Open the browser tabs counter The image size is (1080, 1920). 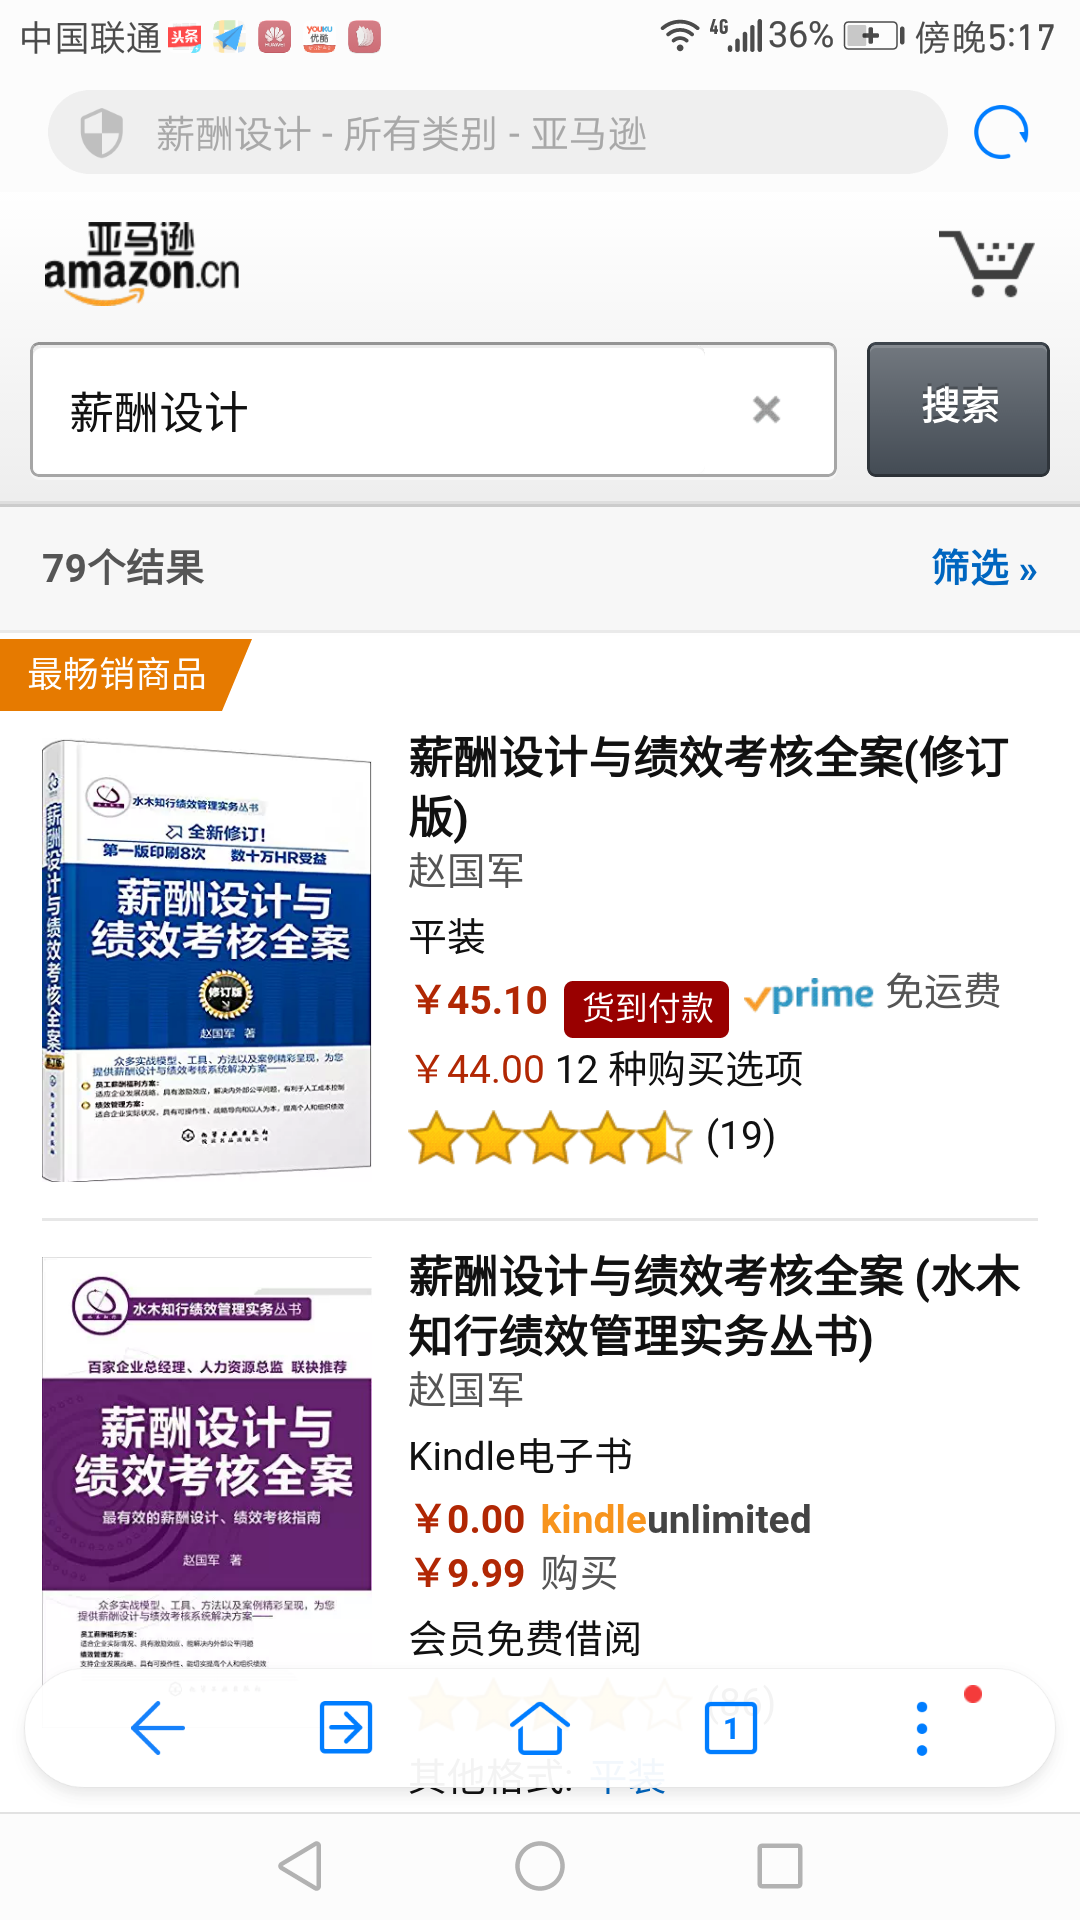point(731,1728)
